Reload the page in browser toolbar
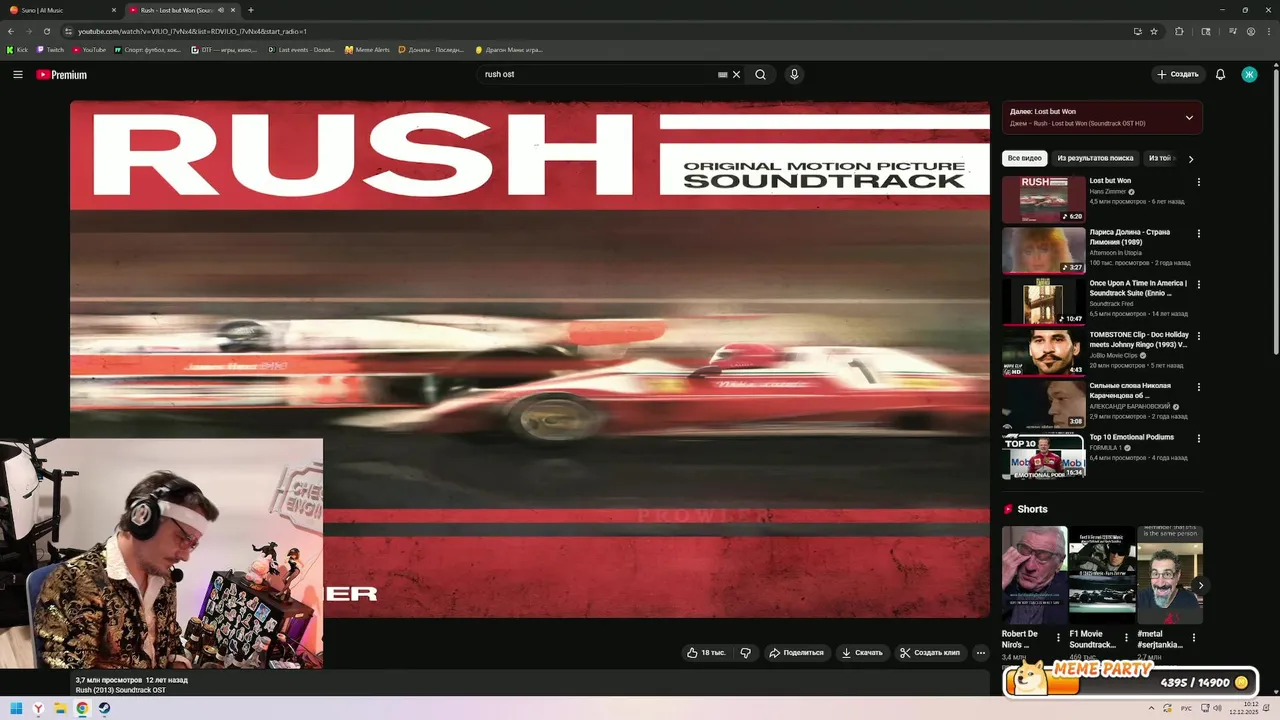1280x720 pixels. click(x=46, y=31)
